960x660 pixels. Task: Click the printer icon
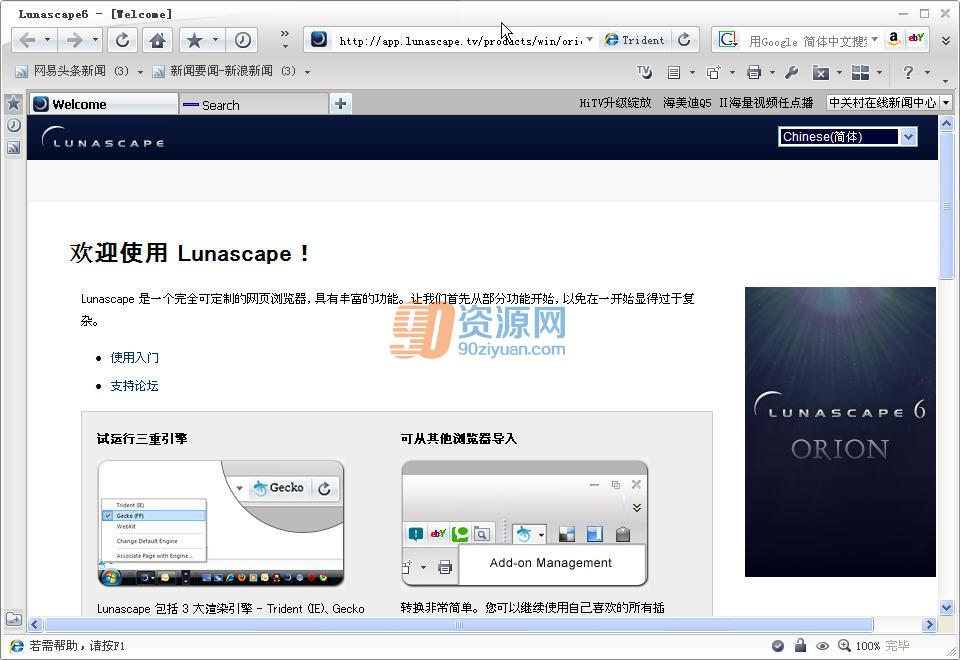pos(754,72)
